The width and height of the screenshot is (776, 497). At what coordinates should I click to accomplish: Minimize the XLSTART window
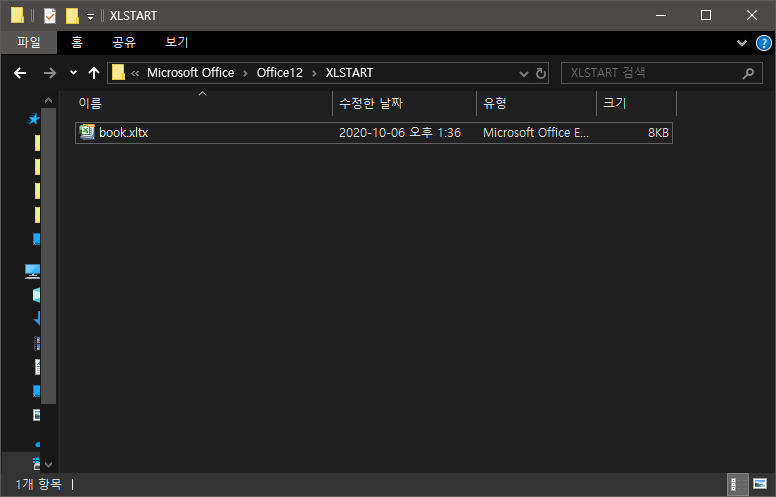coord(661,15)
